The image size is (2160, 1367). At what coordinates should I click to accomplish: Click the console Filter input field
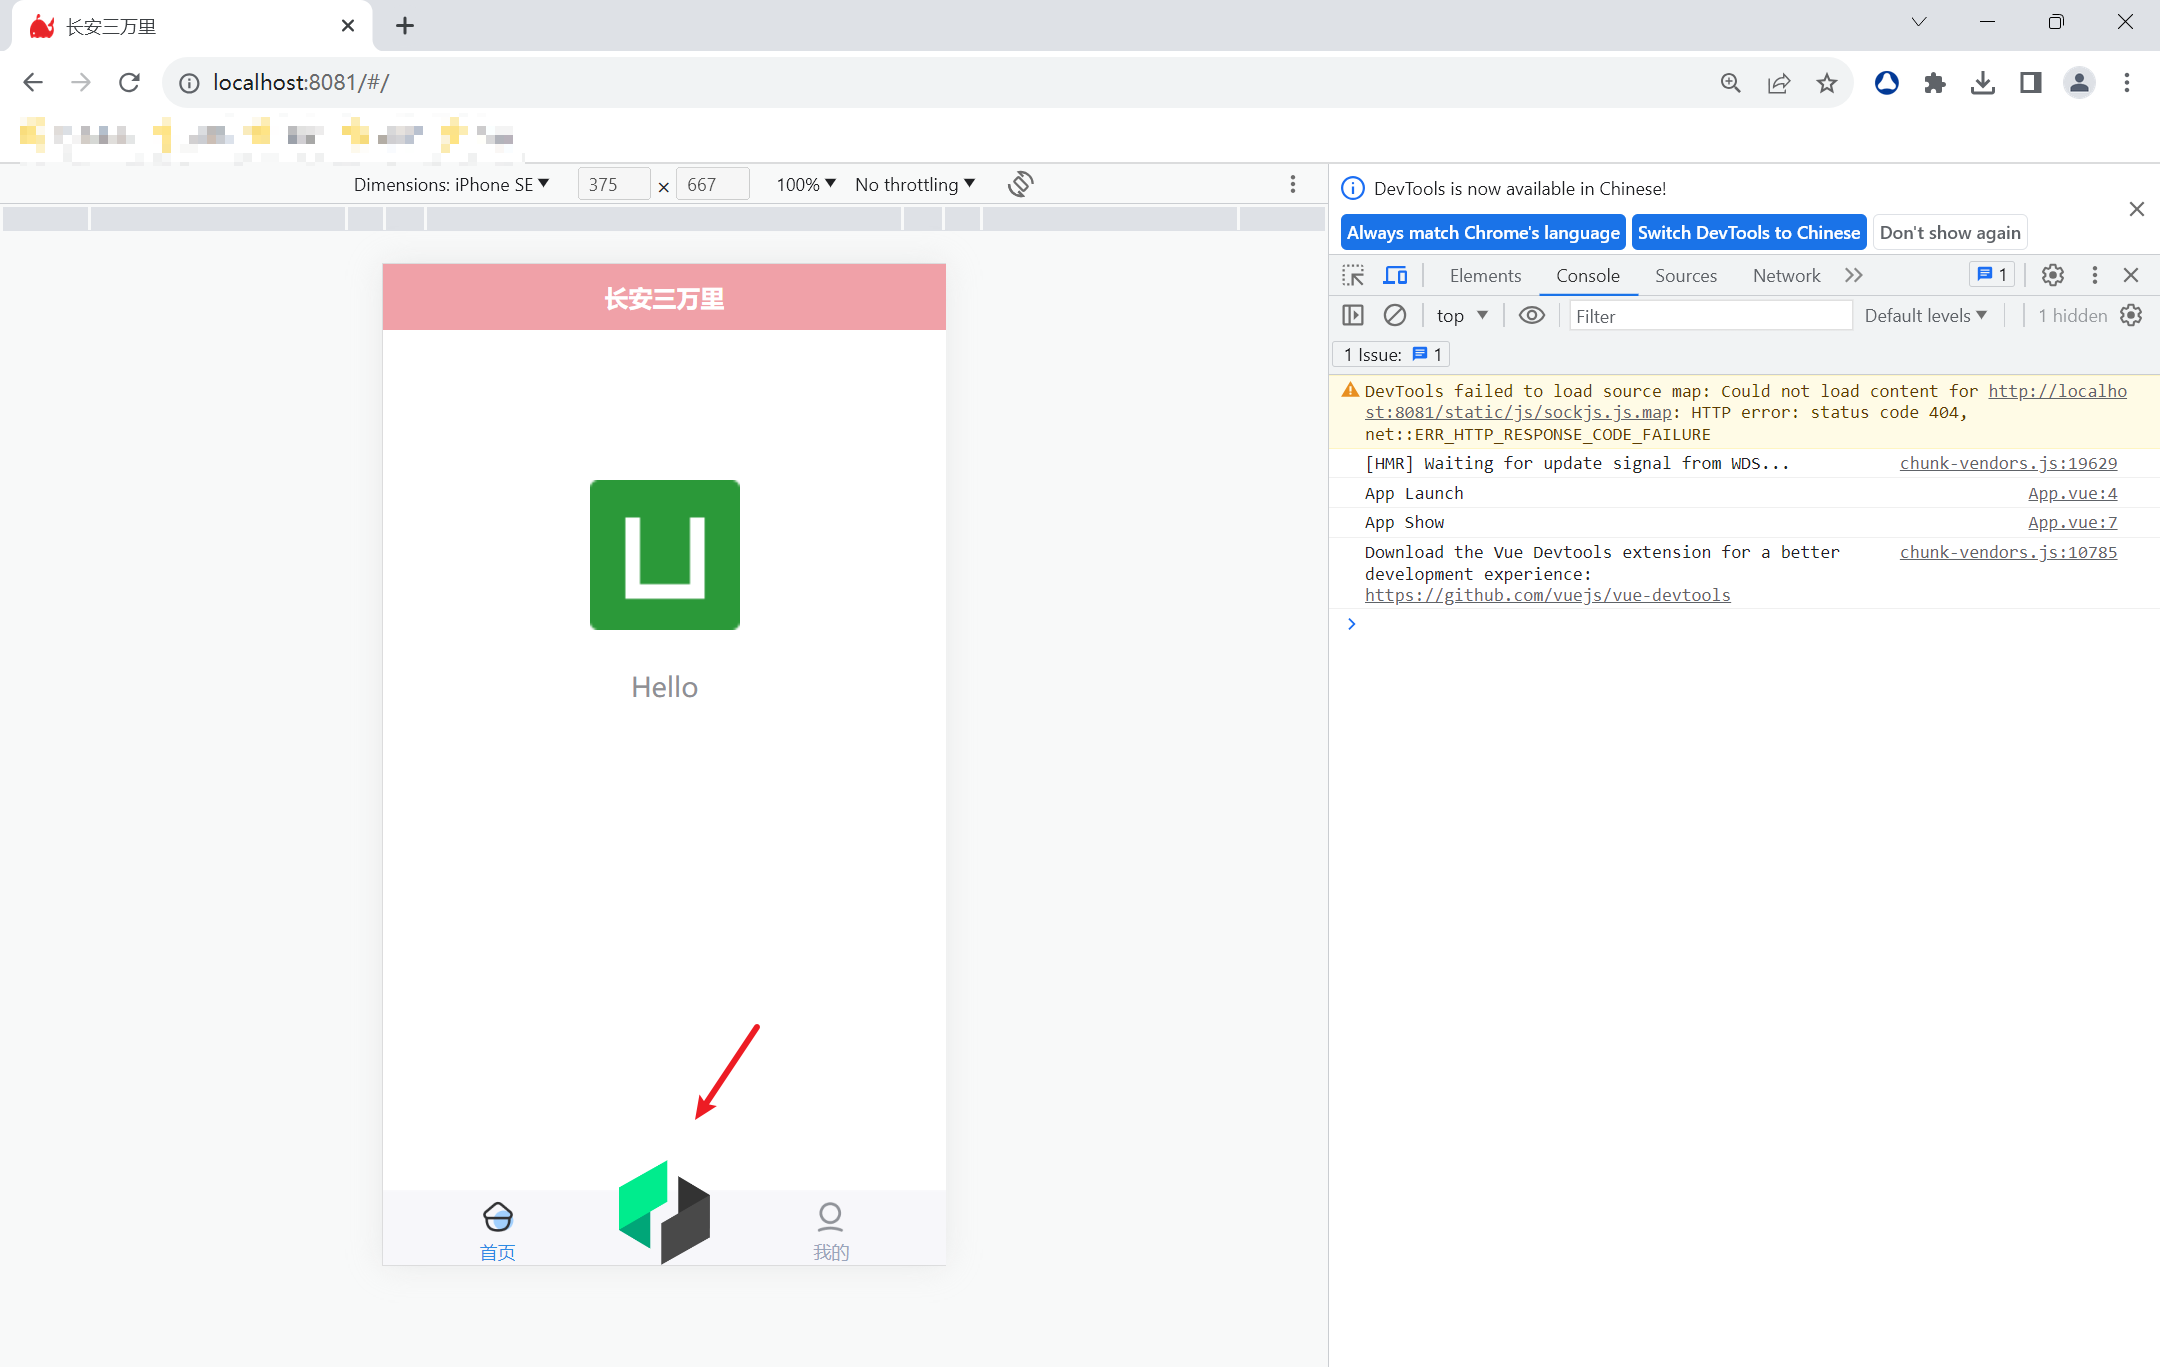click(x=1709, y=316)
